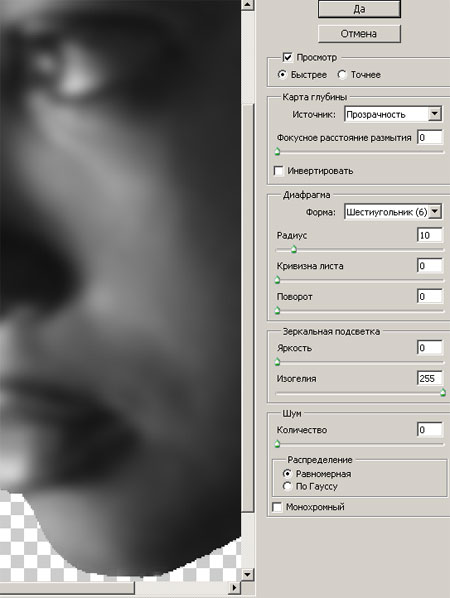The height and width of the screenshot is (598, 450).
Task: Choose Равномерная noise distribution
Action: coord(287,473)
